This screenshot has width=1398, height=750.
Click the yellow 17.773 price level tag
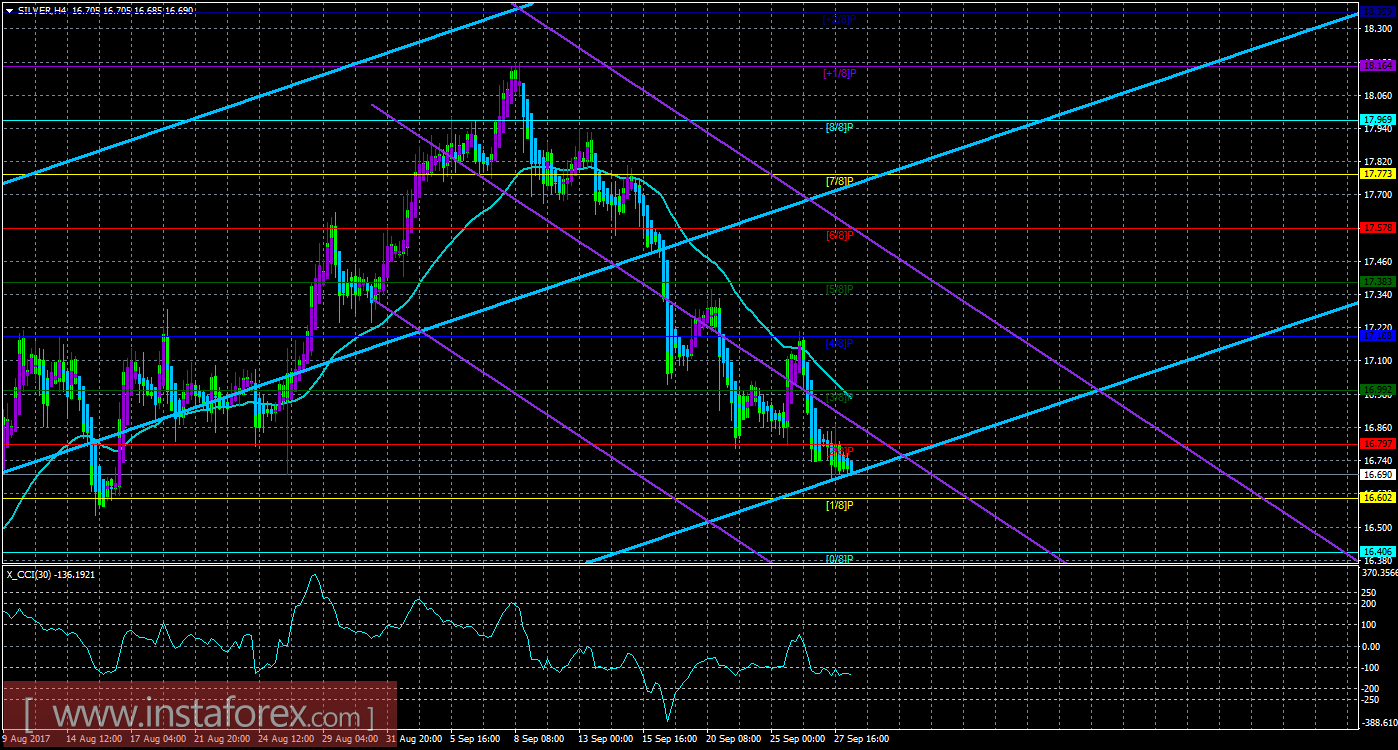point(1376,174)
